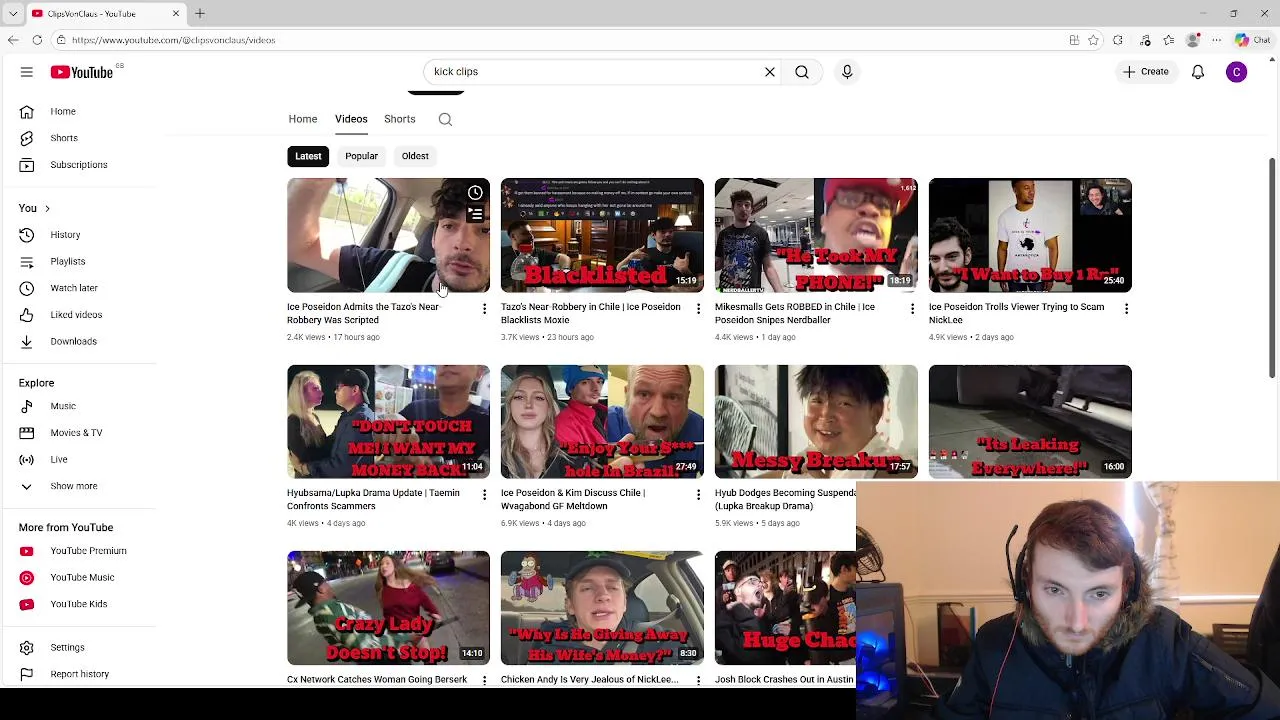The height and width of the screenshot is (720, 1280).
Task: Open Chicken Andy Is Very Jealous title
Action: tap(590, 680)
